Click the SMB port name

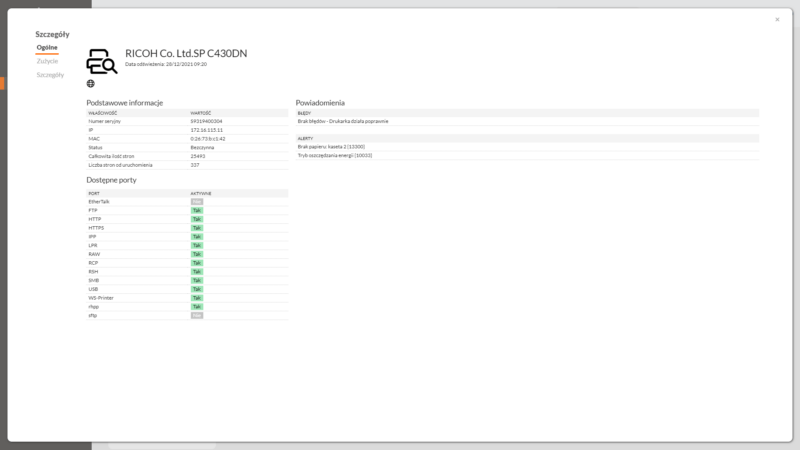point(94,281)
